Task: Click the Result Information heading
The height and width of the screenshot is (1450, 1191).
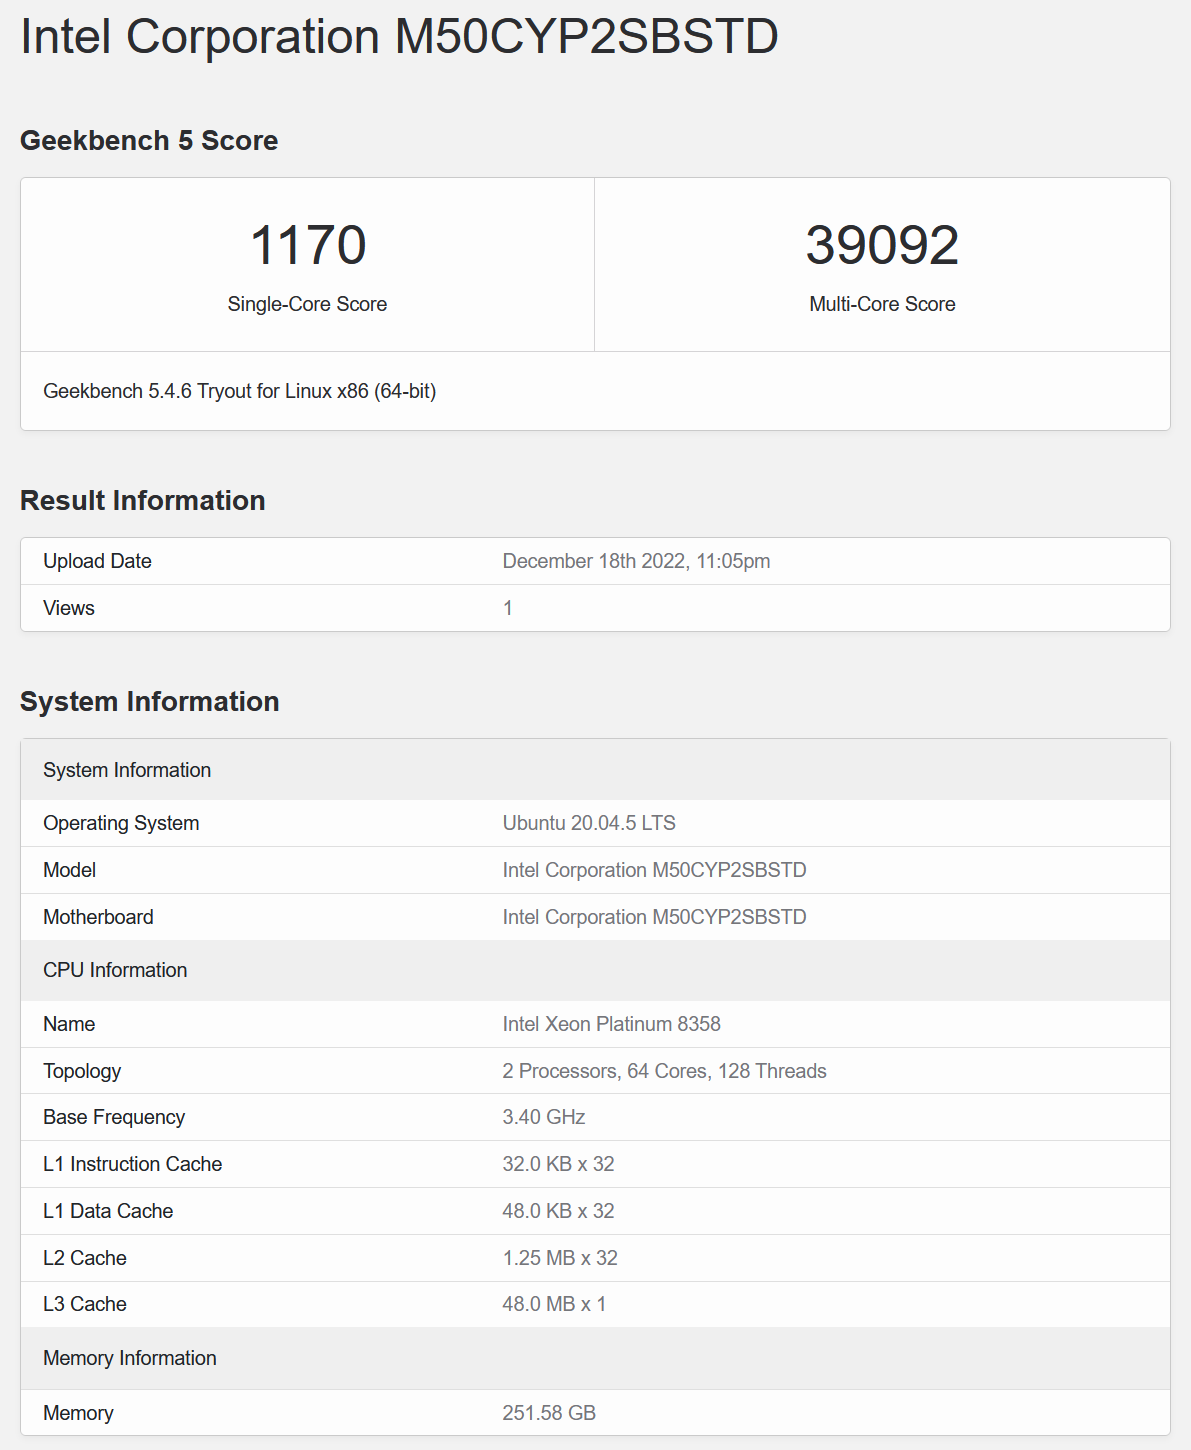Action: [x=143, y=500]
